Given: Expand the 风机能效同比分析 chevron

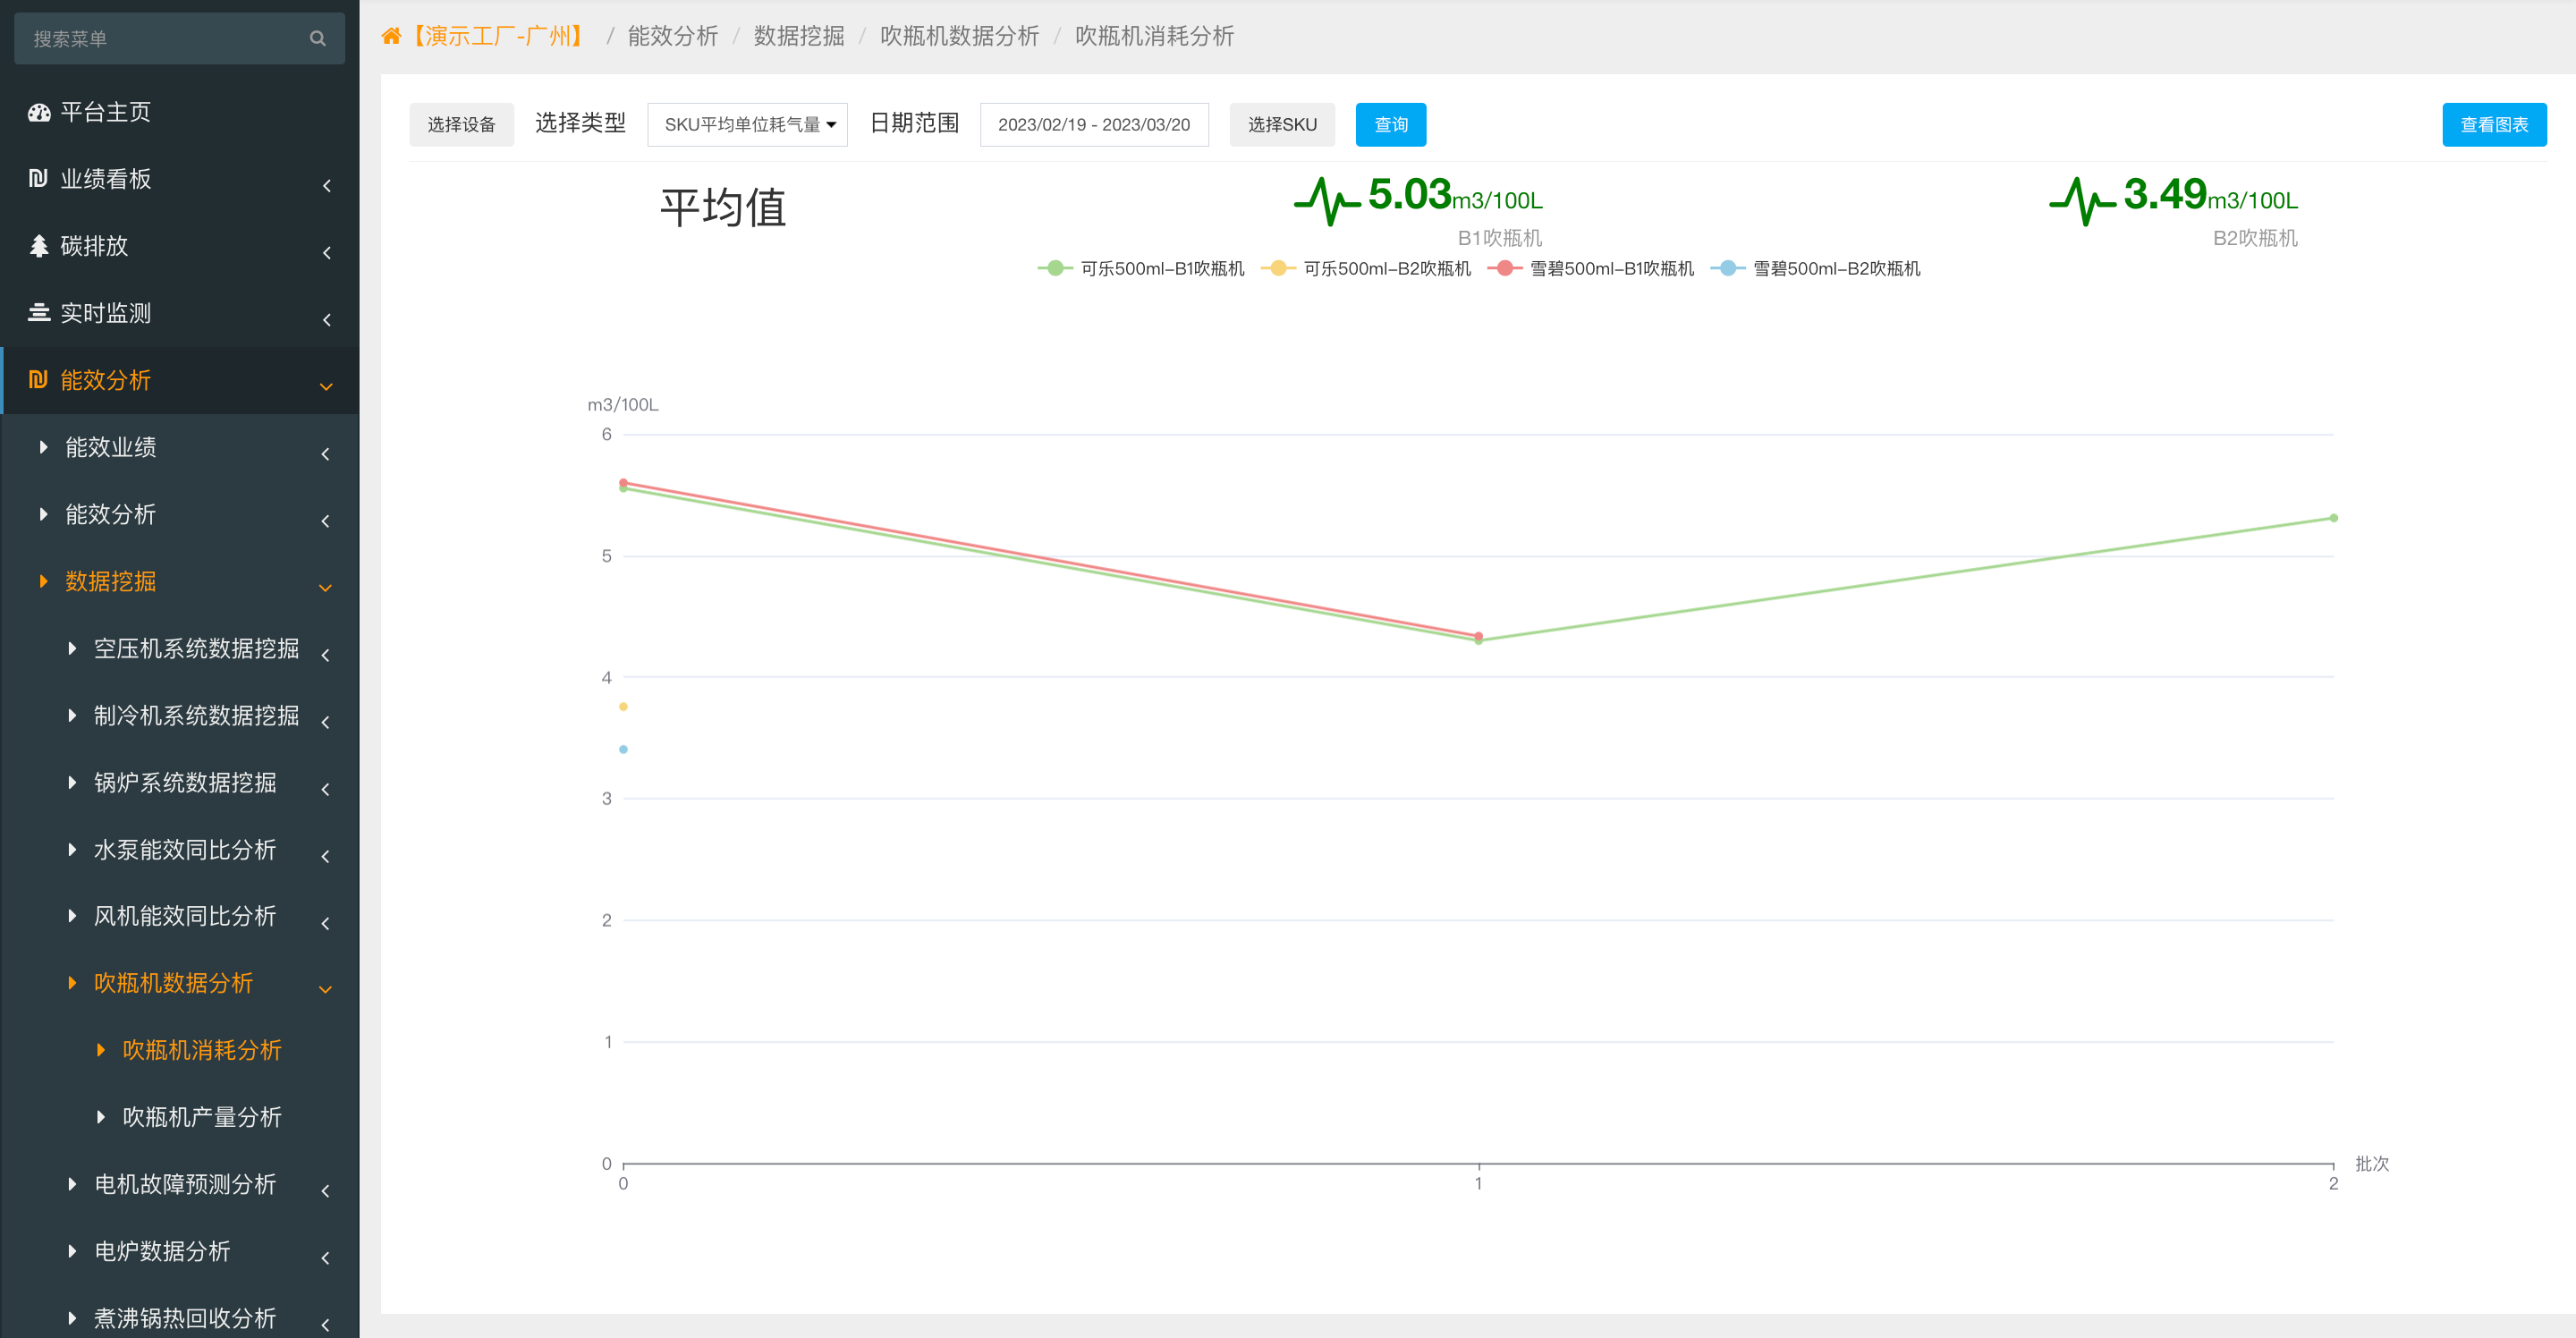Looking at the screenshot, I should tap(326, 922).
